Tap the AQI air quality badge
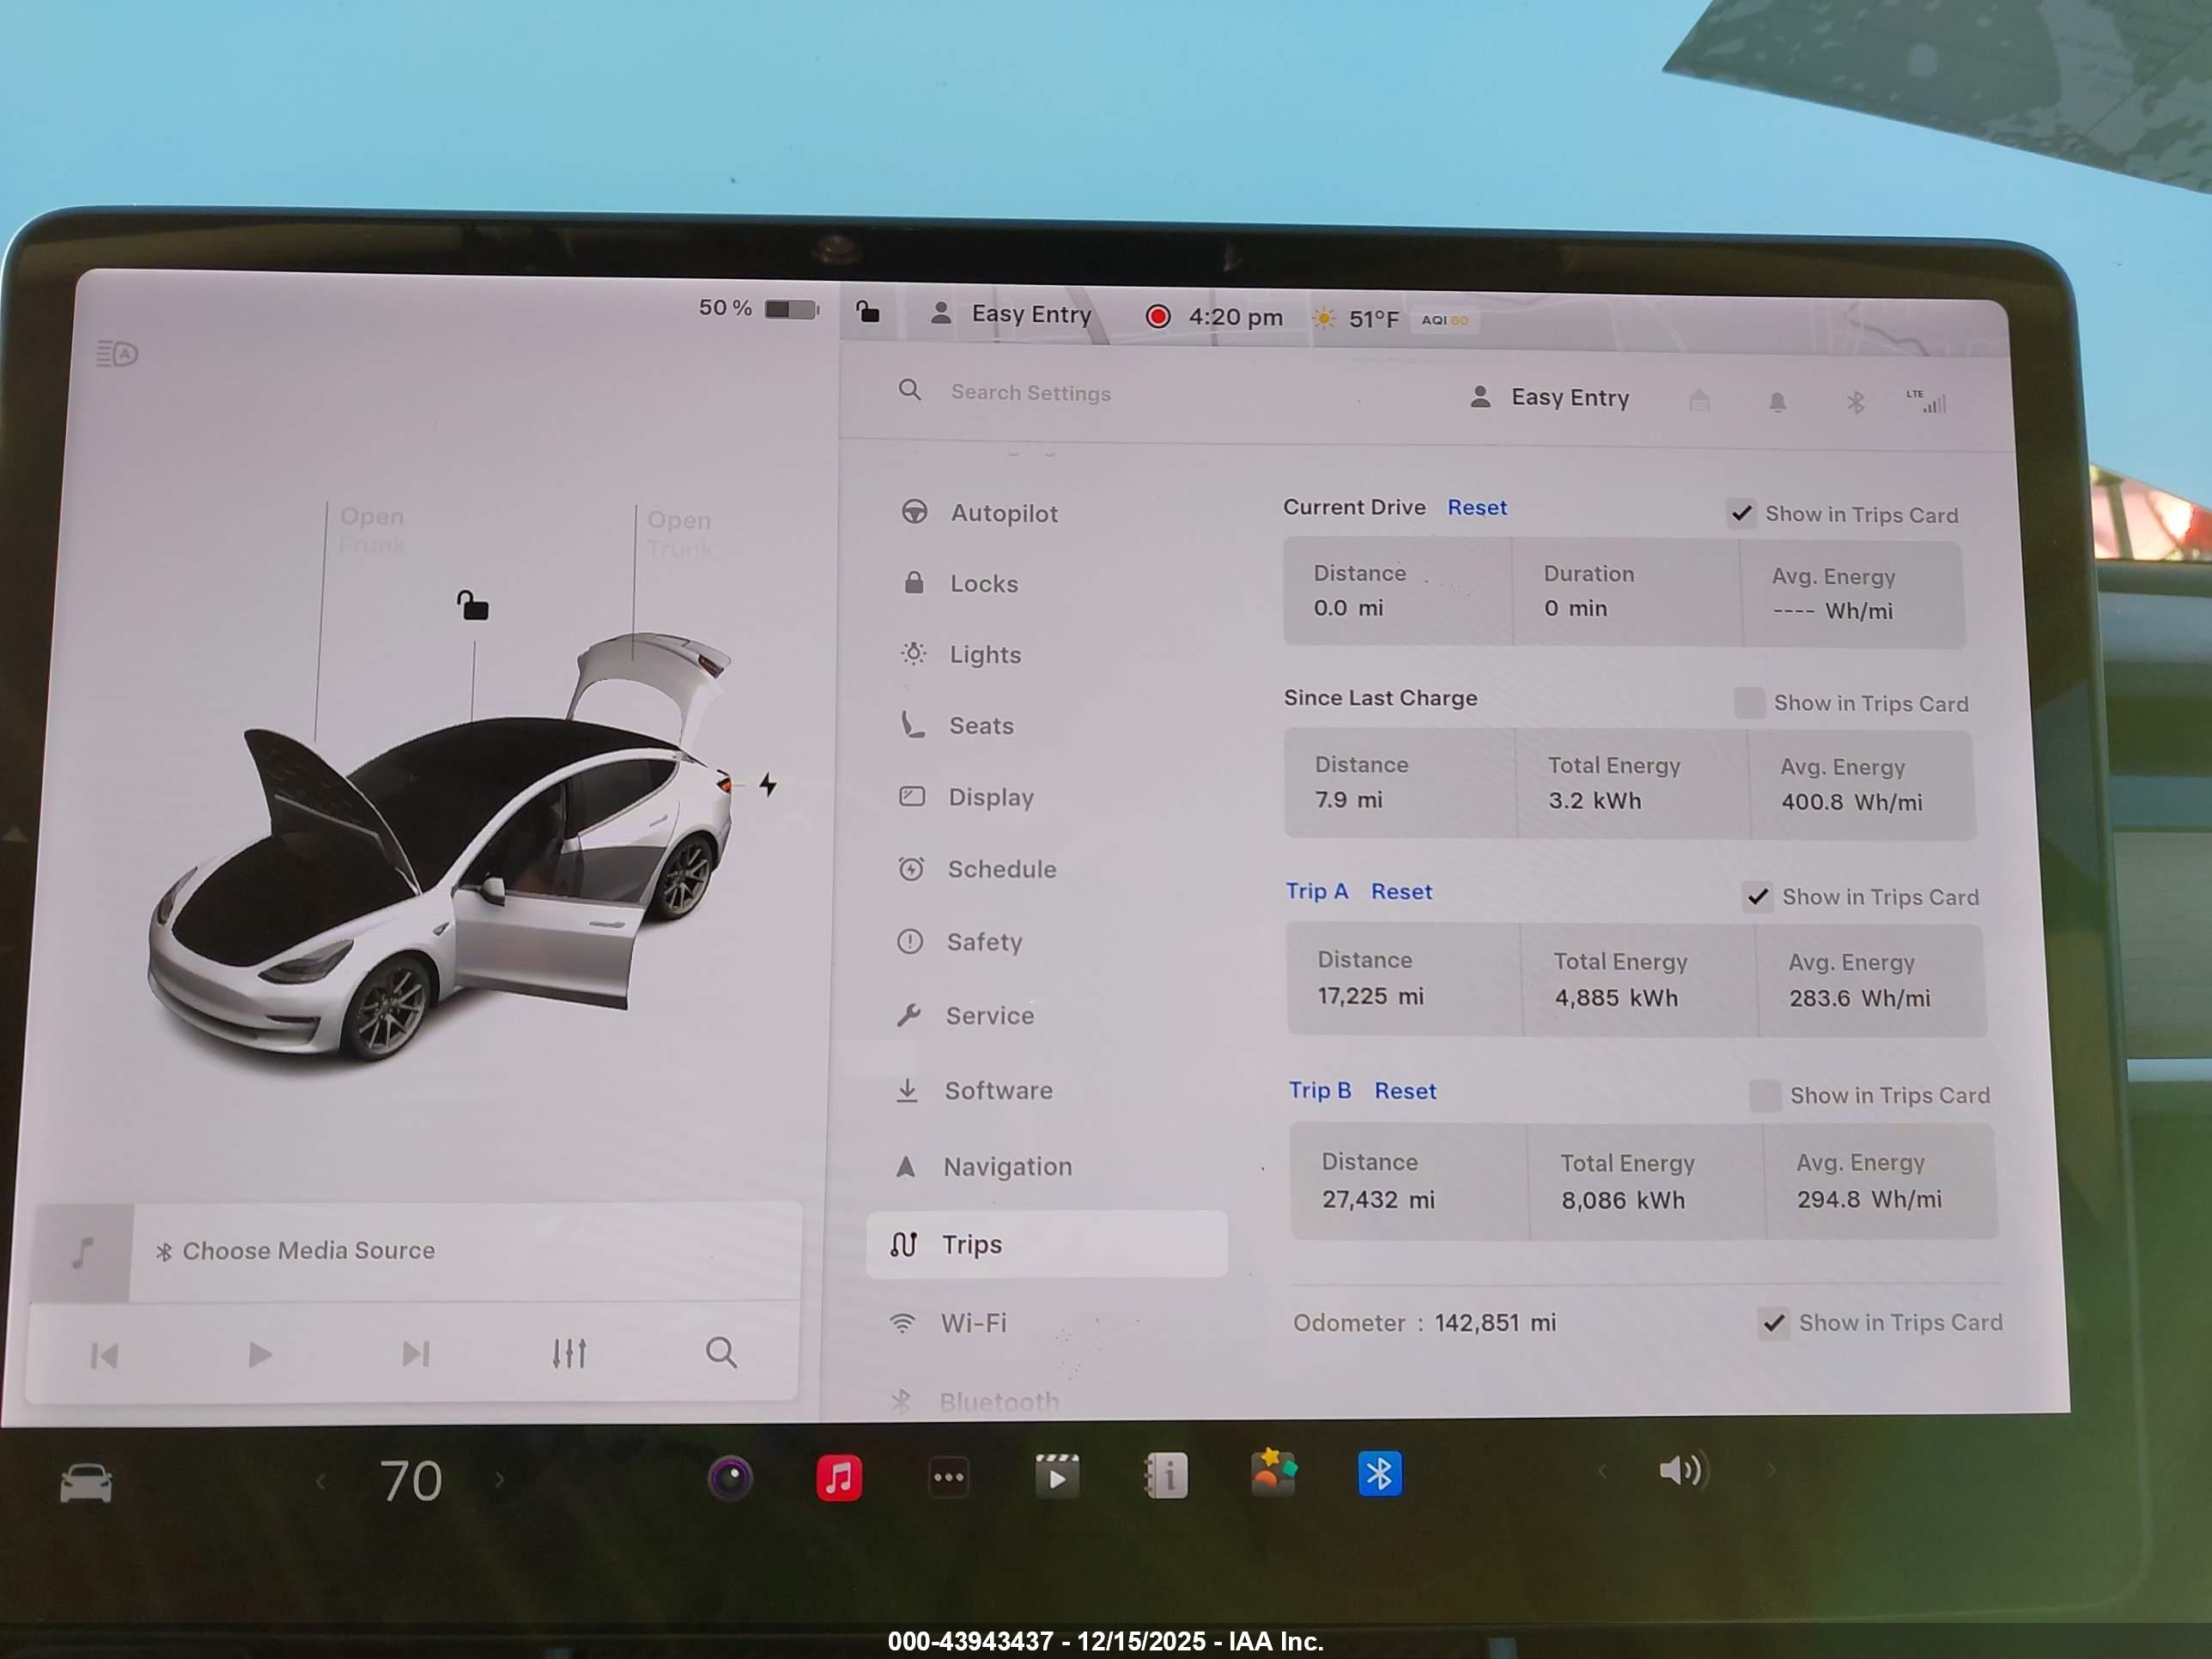This screenshot has width=2212, height=1659. (1445, 320)
